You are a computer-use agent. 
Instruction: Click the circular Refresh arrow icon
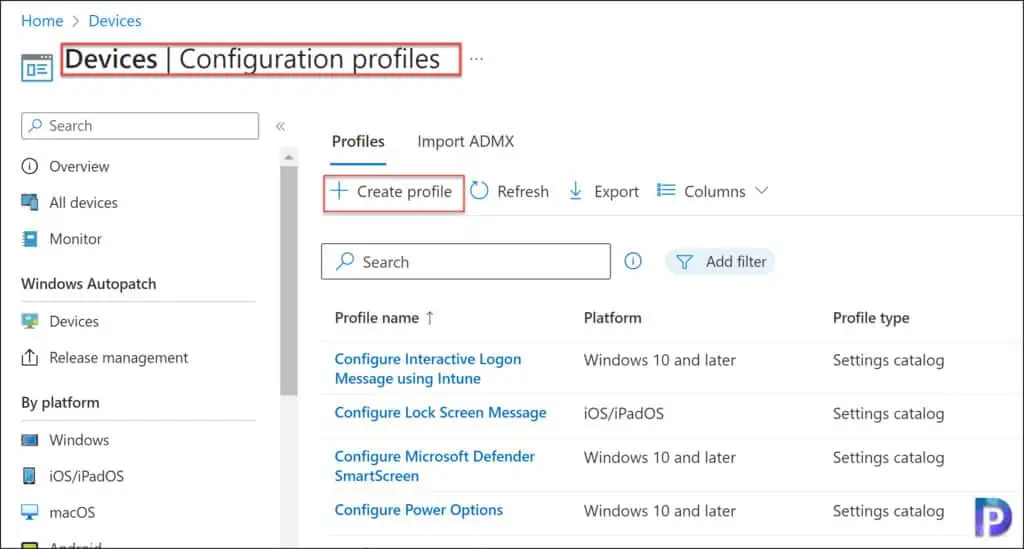(479, 191)
